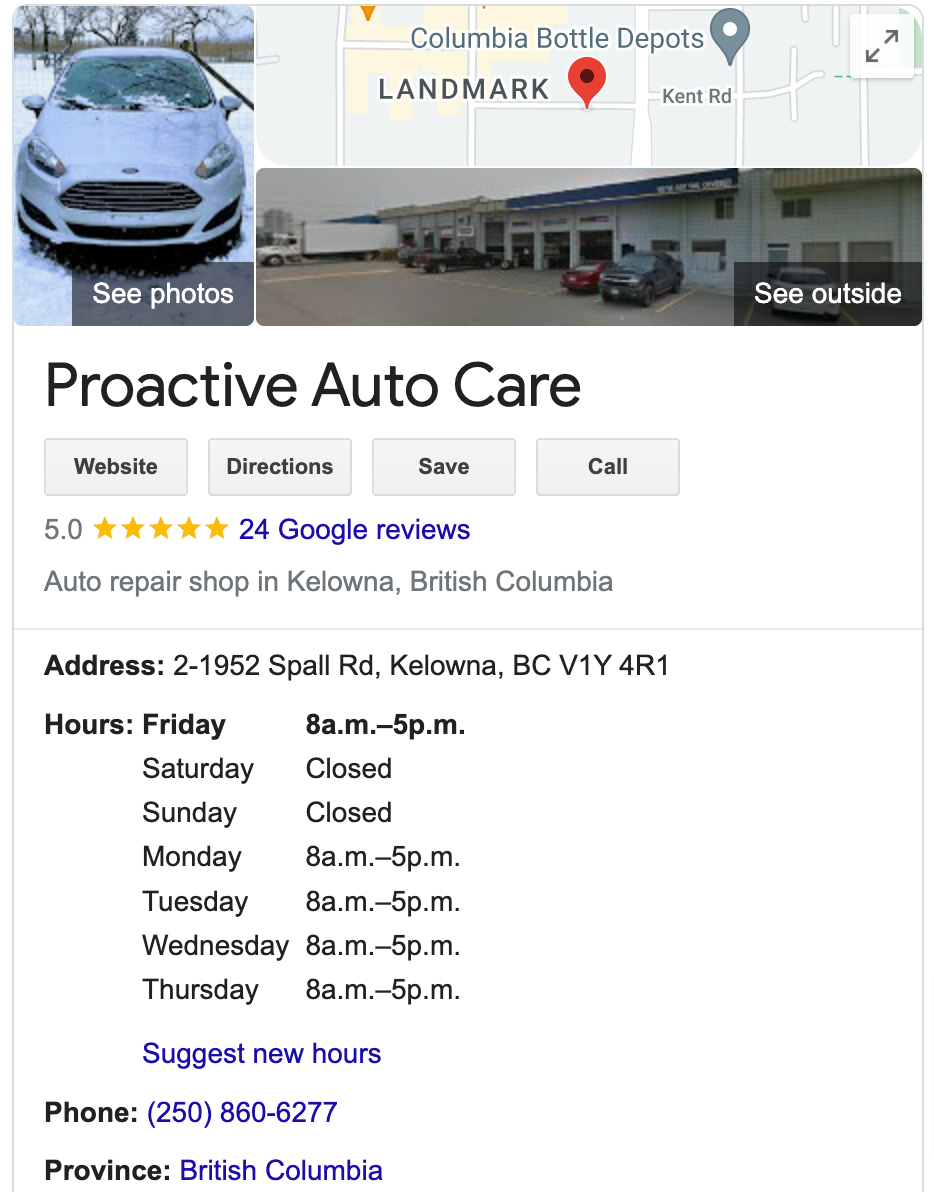Get Directions to Proactive Auto Care
934x1192 pixels.
click(x=280, y=467)
